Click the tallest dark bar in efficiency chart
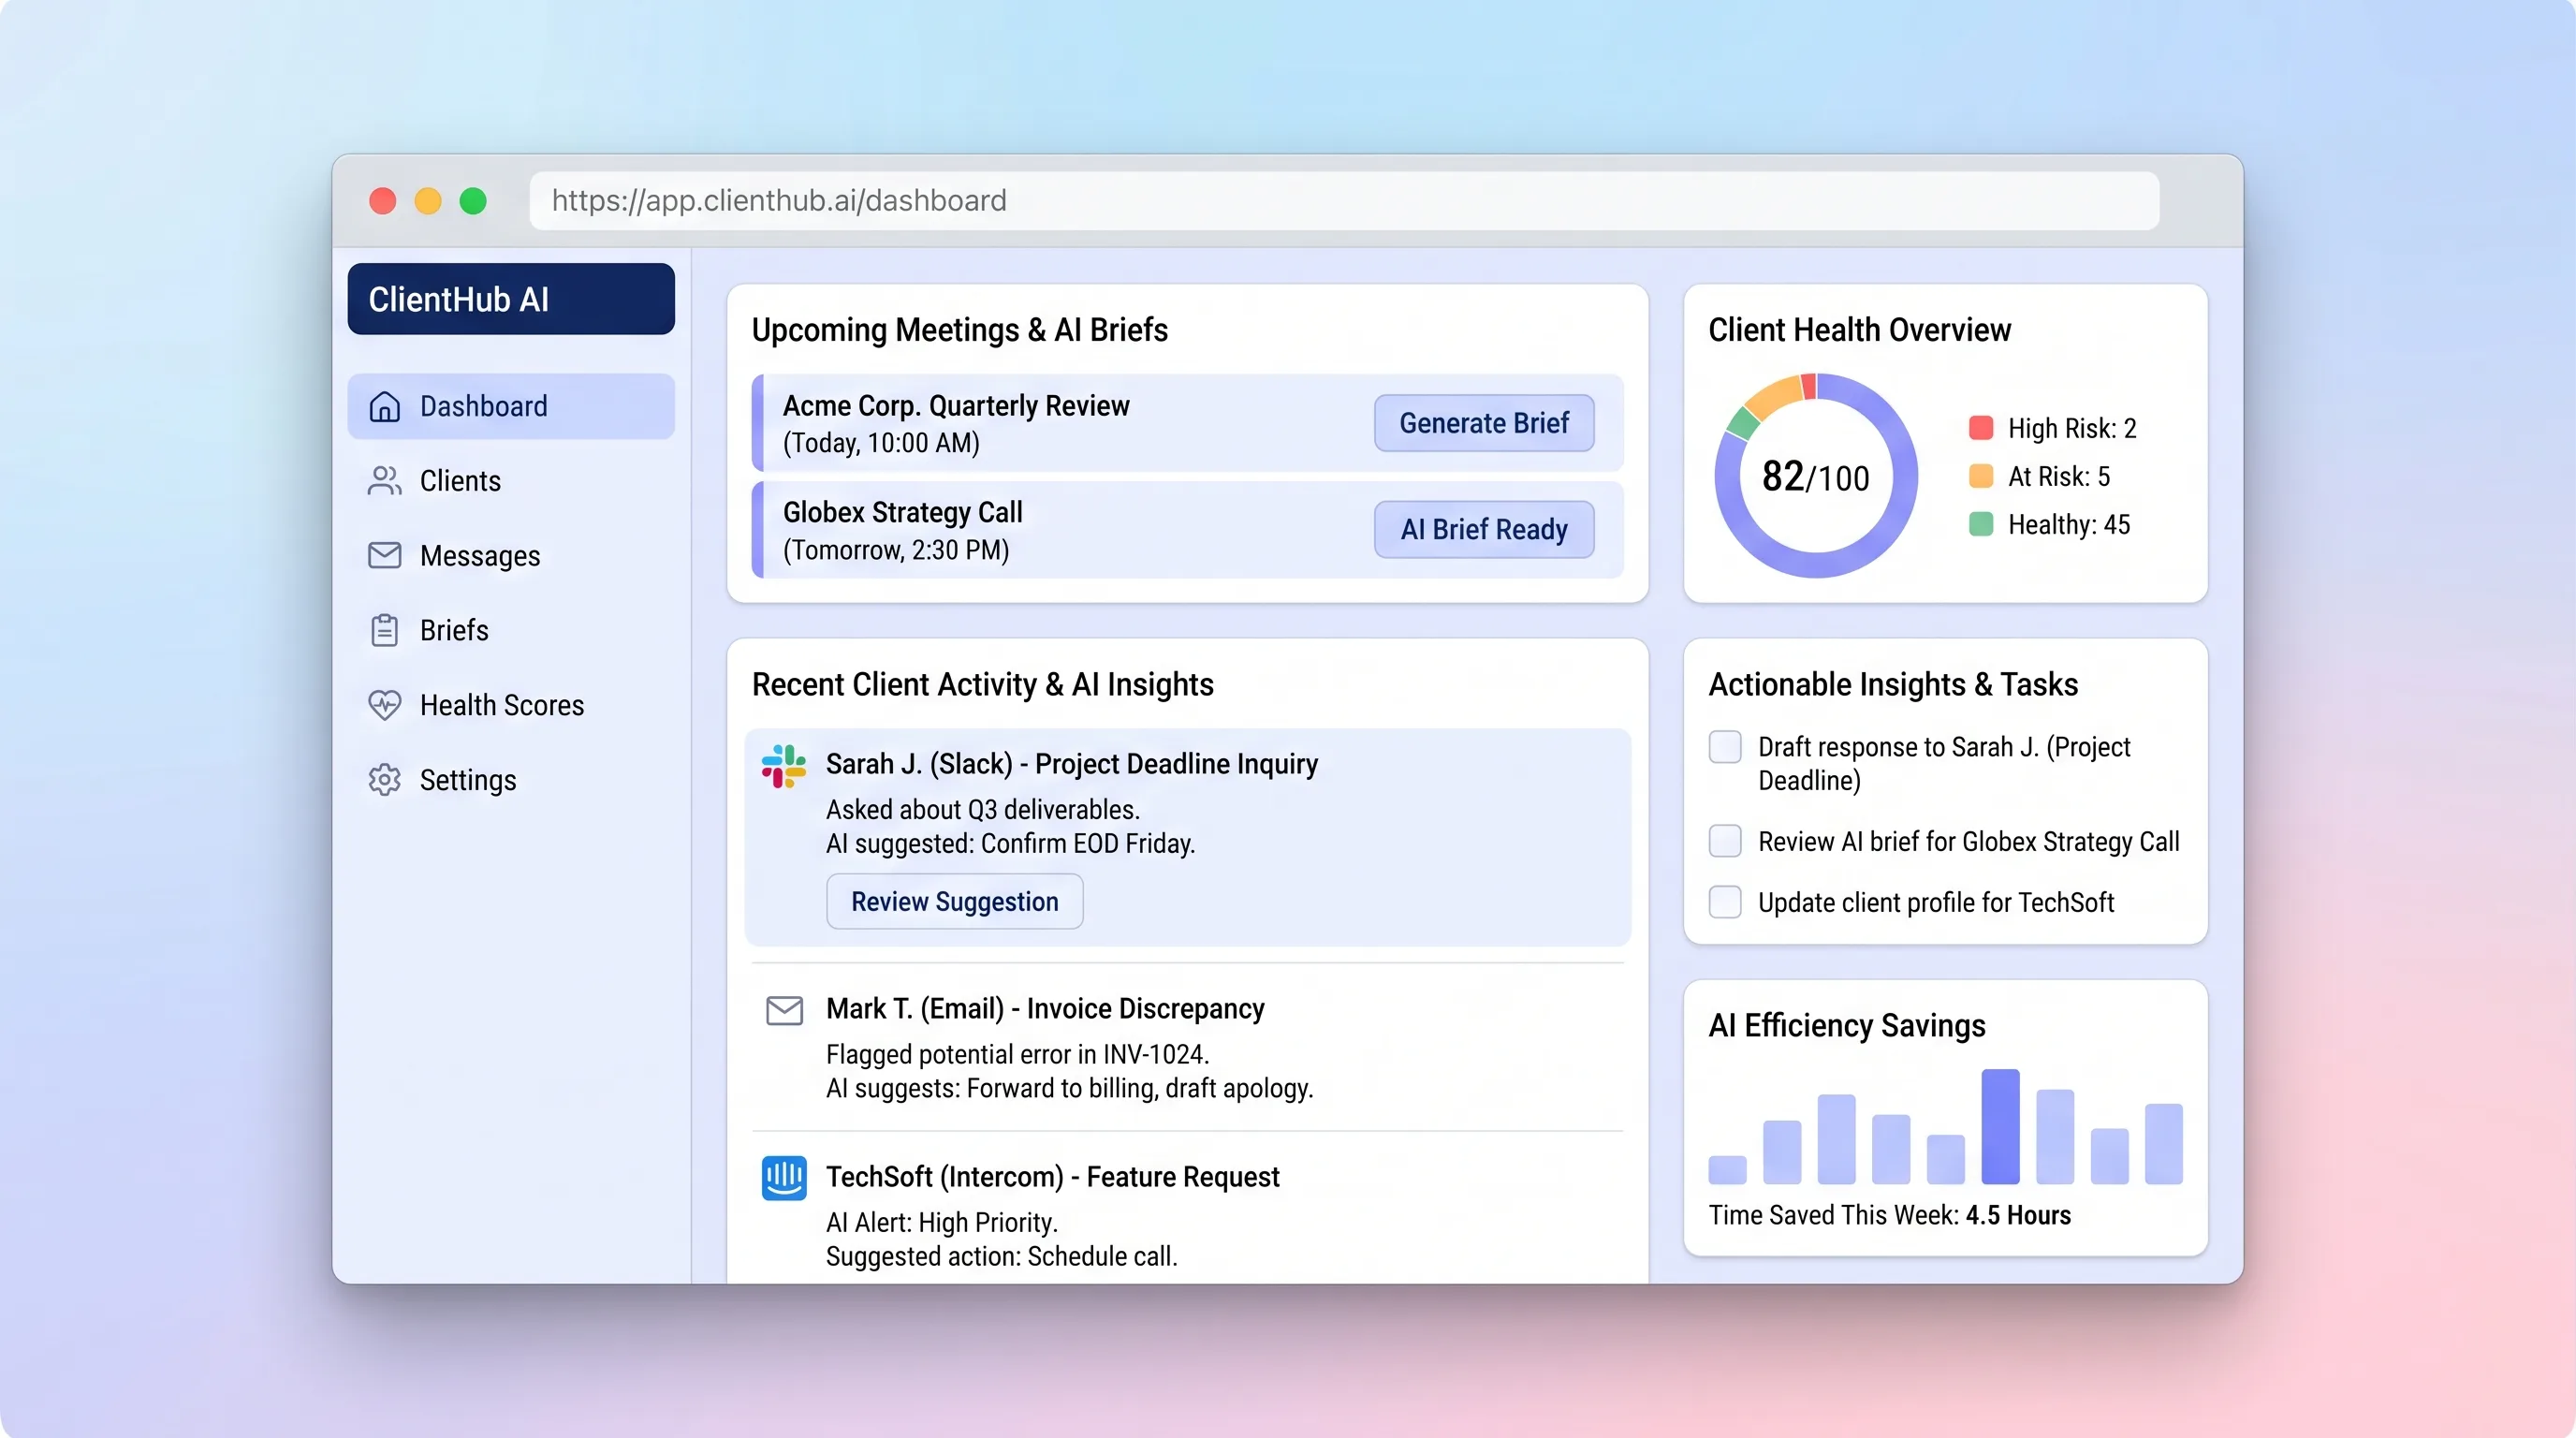 click(x=2000, y=1126)
